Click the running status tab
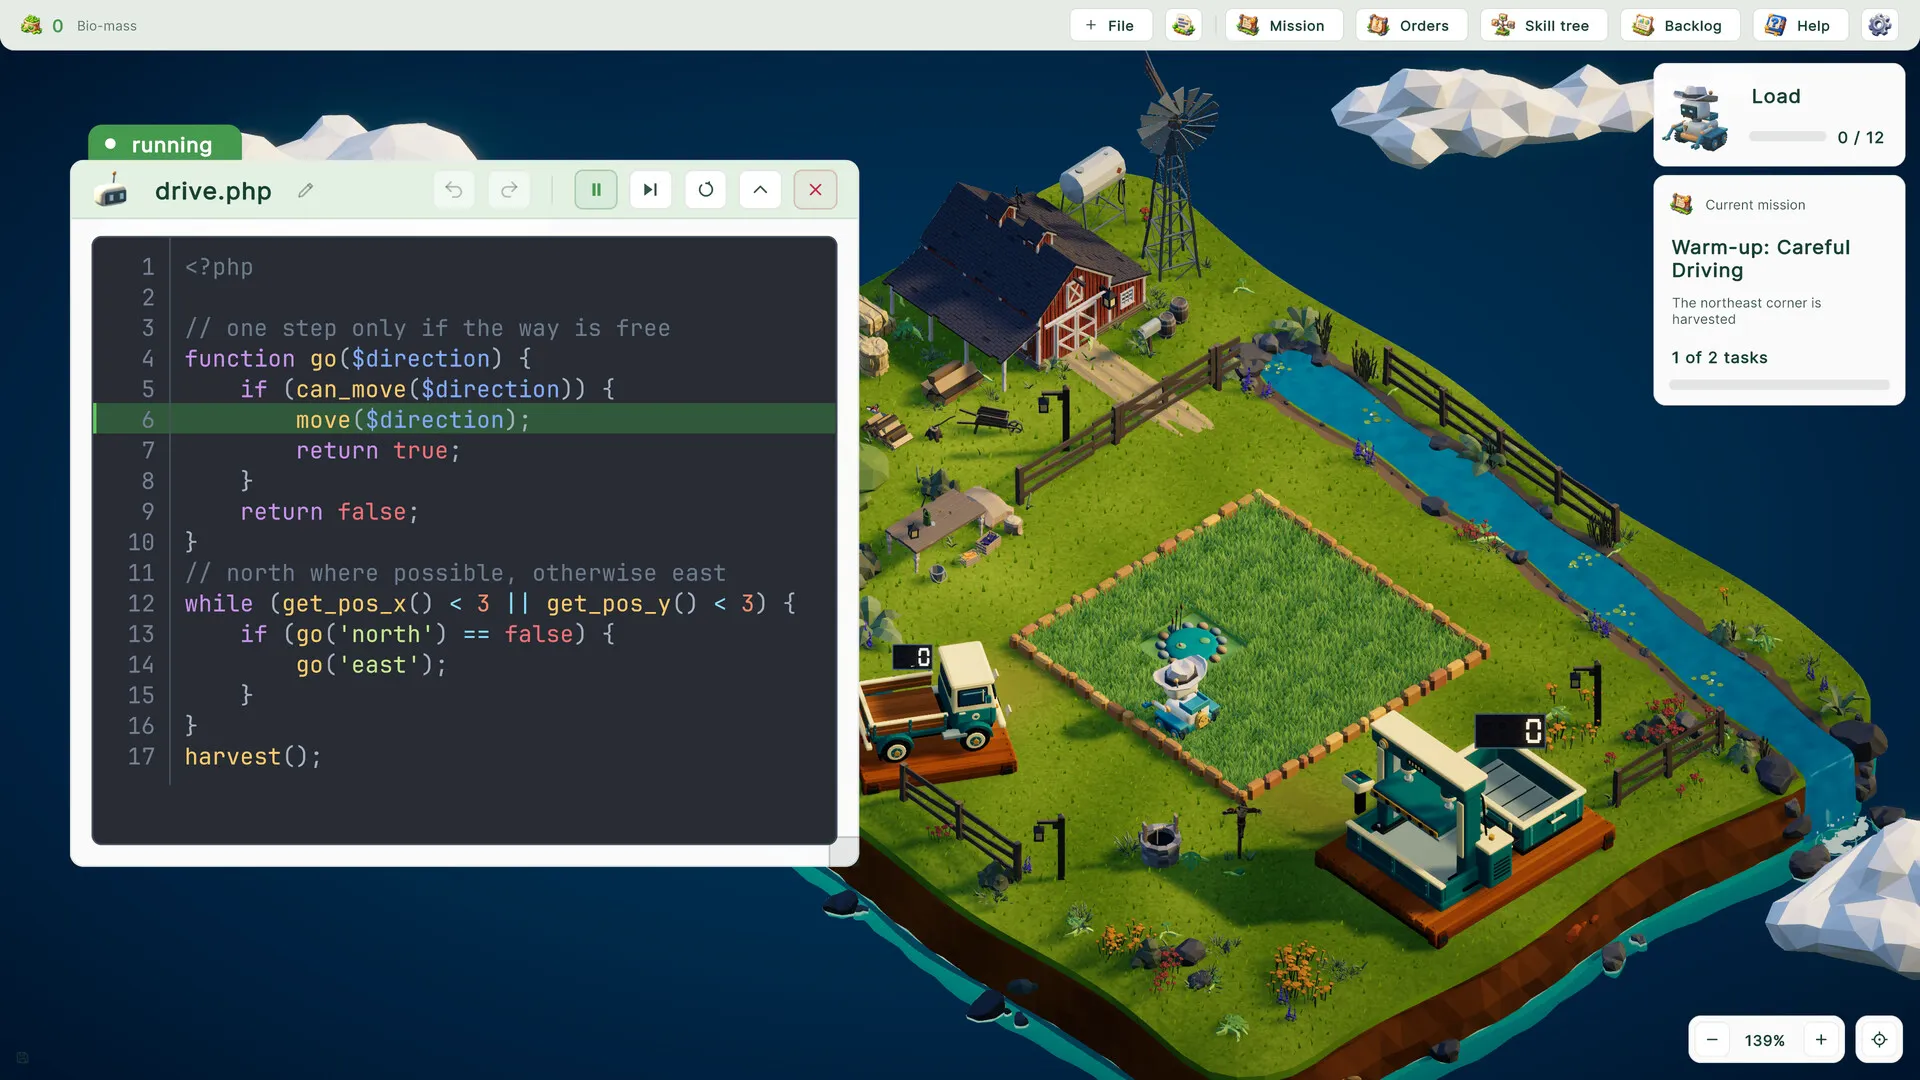This screenshot has width=1920, height=1080. pyautogui.click(x=165, y=144)
